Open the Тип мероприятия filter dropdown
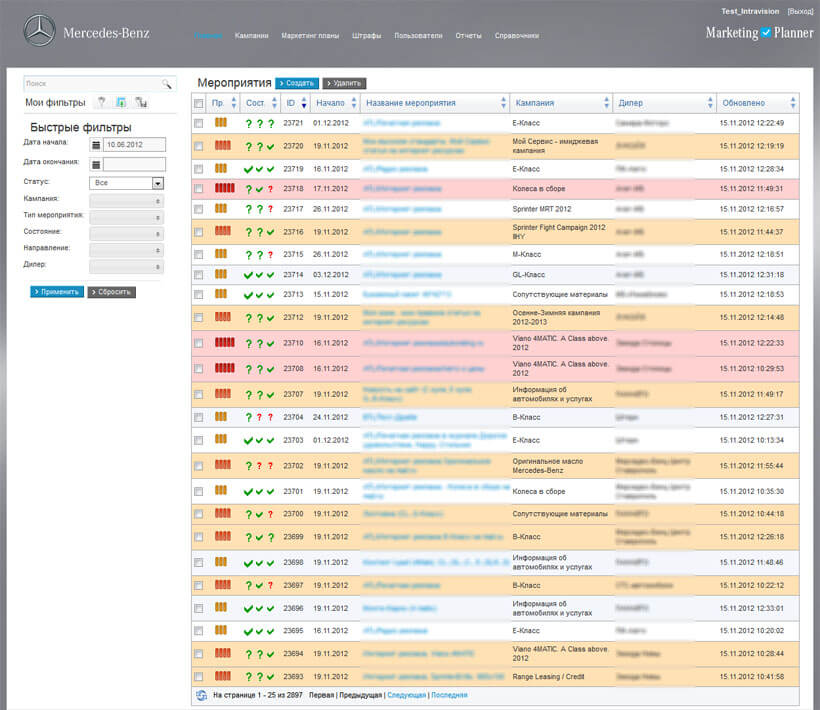 click(127, 217)
